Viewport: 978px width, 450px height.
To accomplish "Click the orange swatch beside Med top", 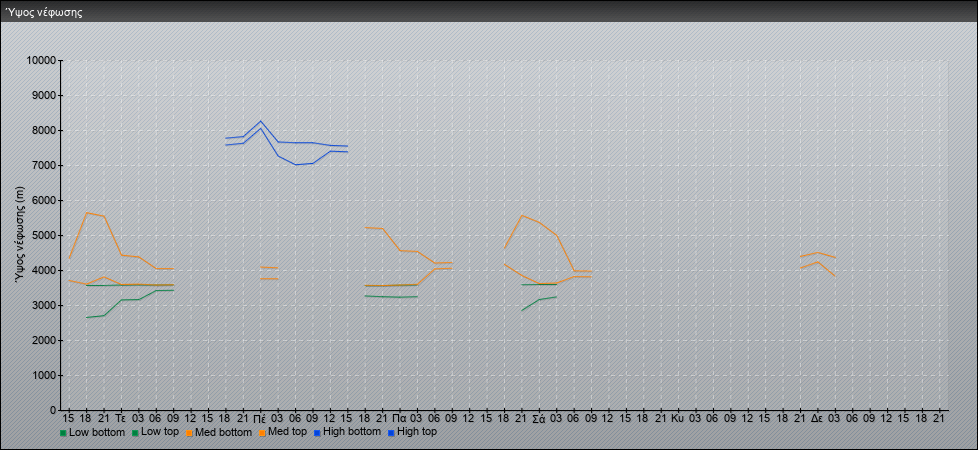I will [x=263, y=433].
